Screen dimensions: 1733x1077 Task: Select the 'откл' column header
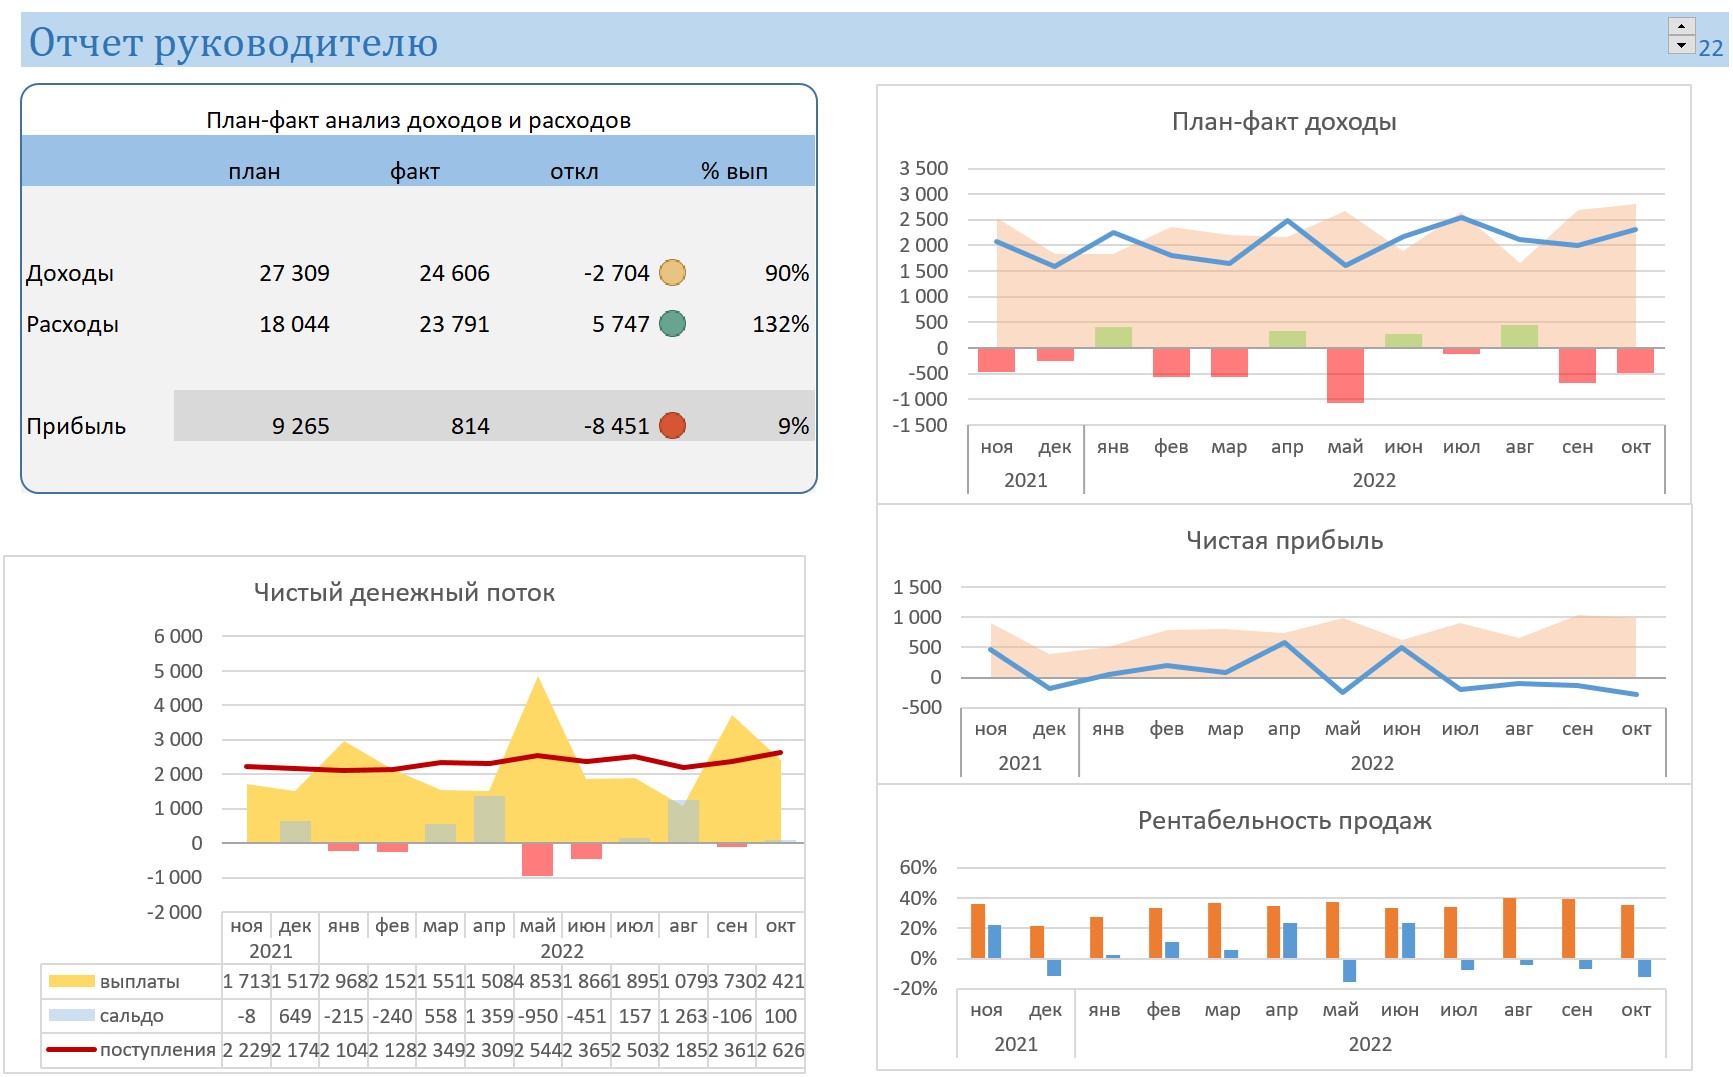click(574, 172)
